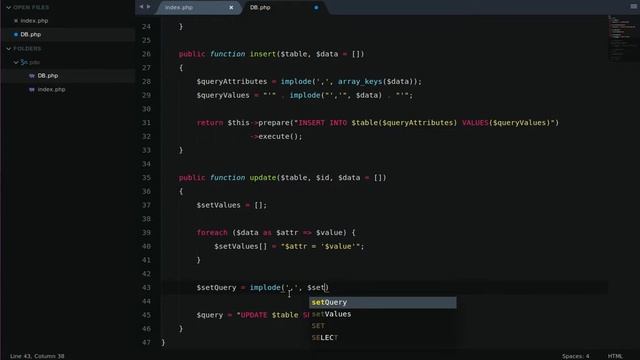Viewport: 640px width, 360px height.
Task: Choose setQuery autocomplete suggestion
Action: point(382,302)
